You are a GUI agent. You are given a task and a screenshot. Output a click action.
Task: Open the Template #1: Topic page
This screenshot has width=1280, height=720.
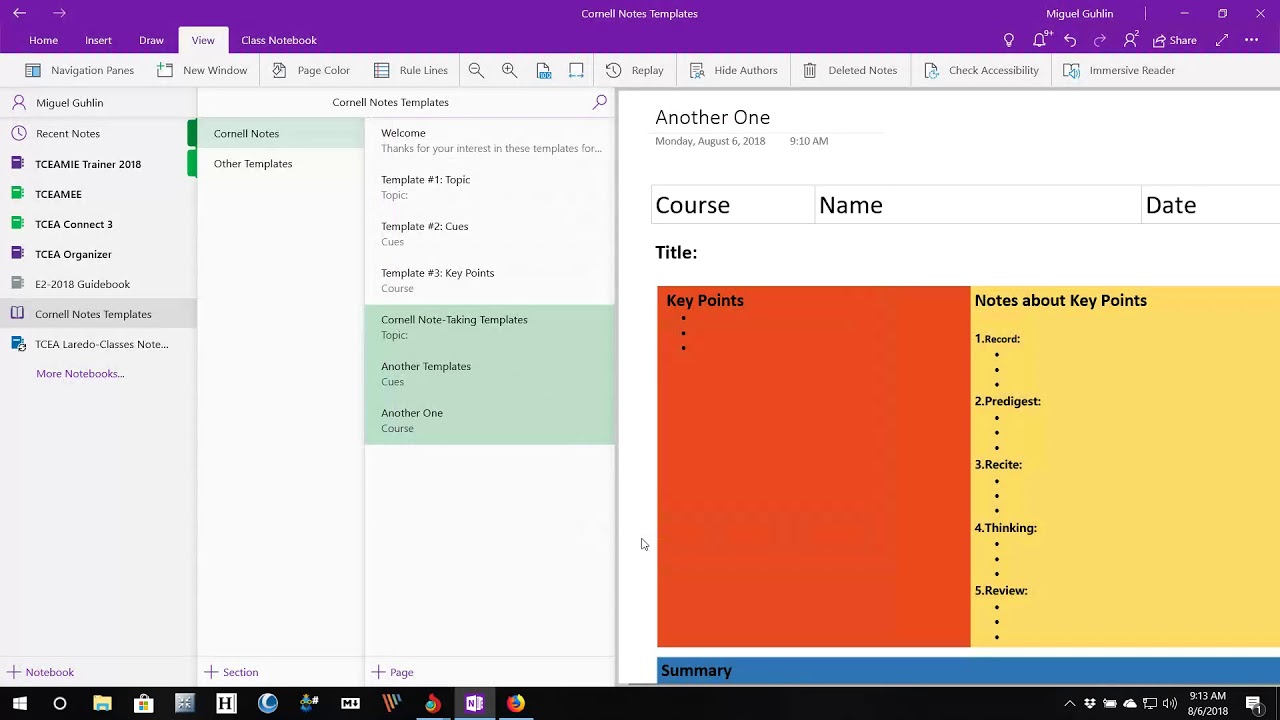[x=490, y=187]
